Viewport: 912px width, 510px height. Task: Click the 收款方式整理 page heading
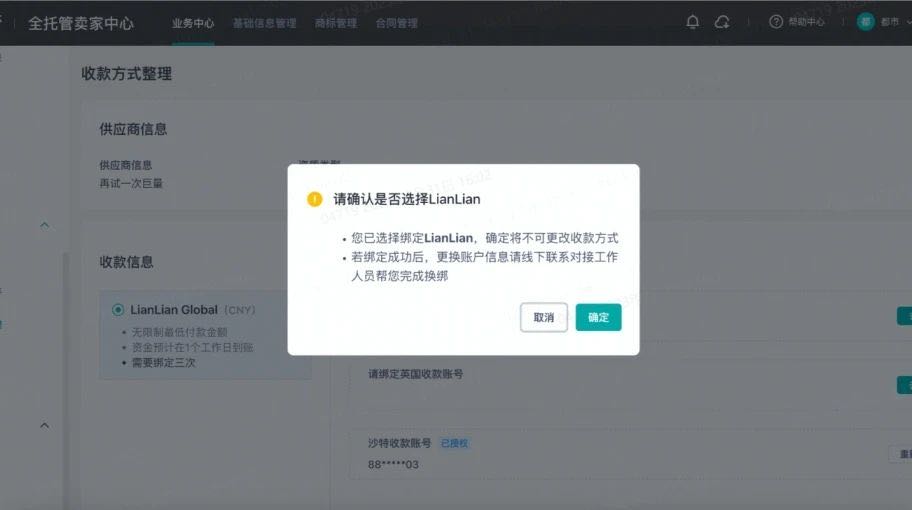[127, 74]
